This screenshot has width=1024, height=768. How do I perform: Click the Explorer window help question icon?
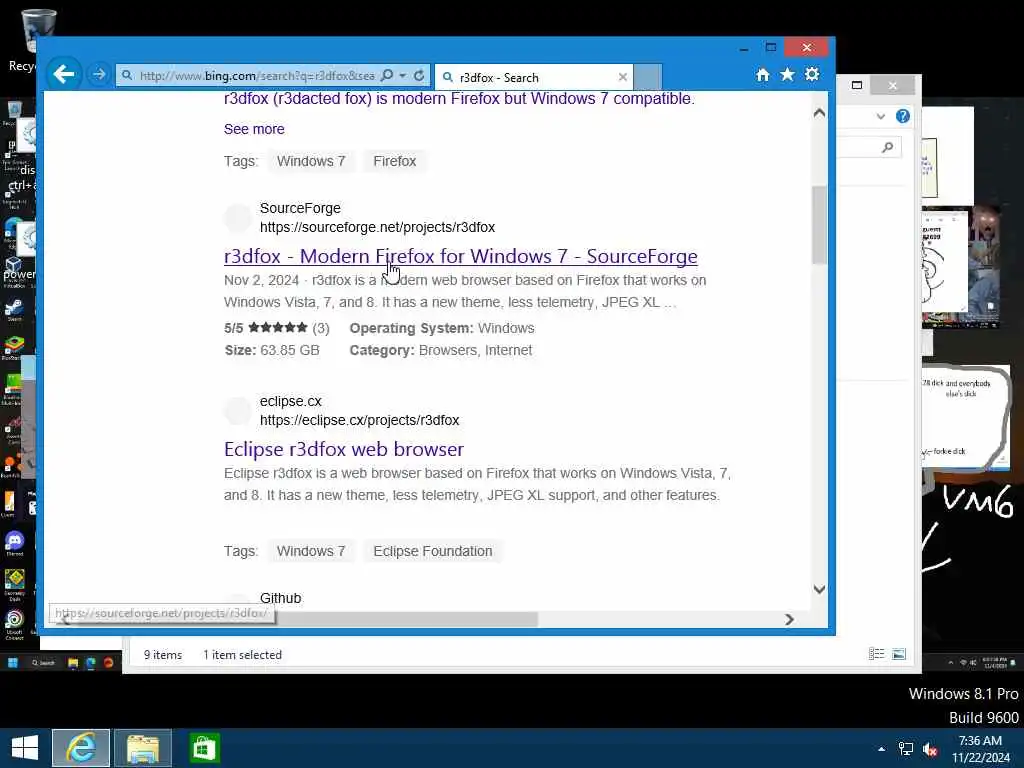click(x=903, y=116)
